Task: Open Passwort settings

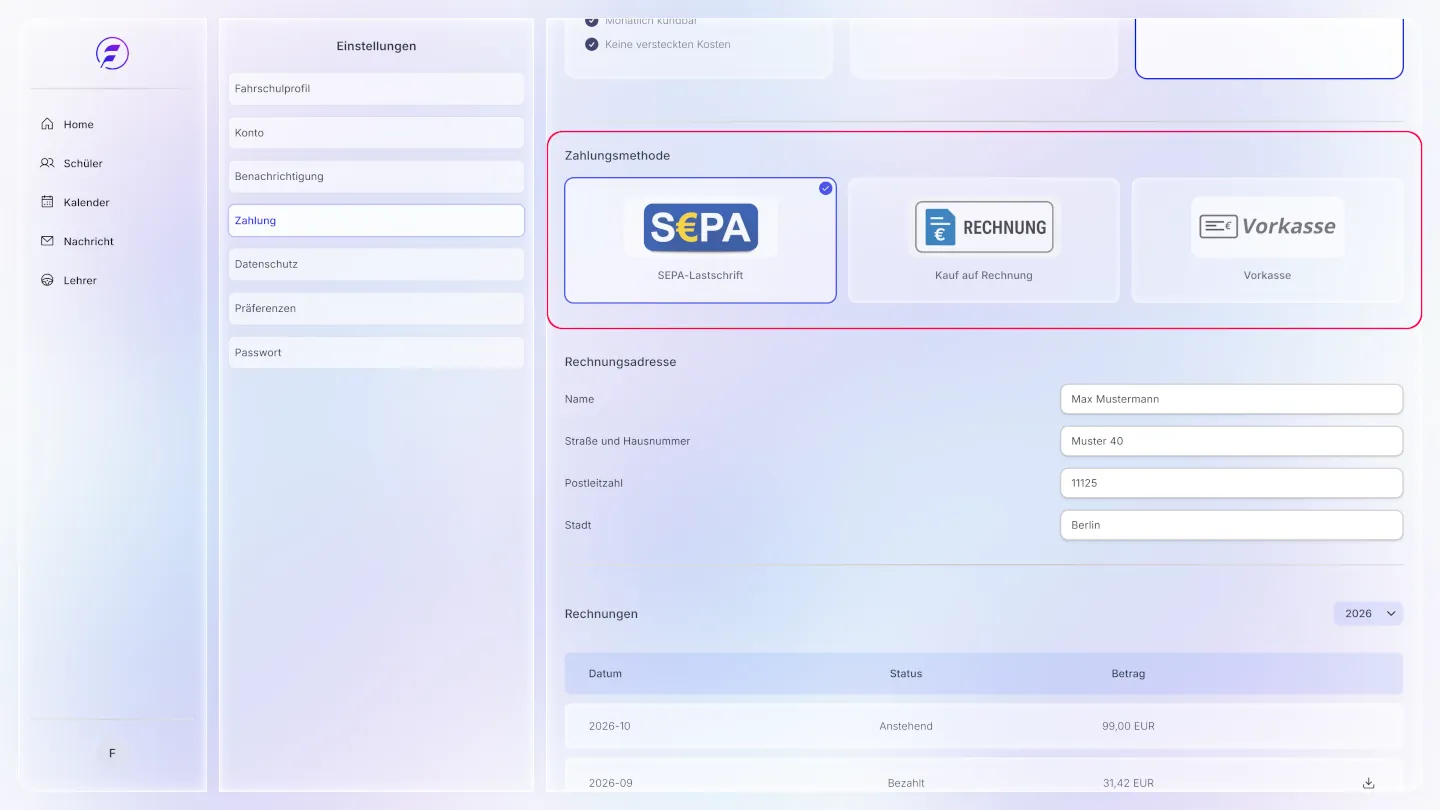Action: coord(376,352)
